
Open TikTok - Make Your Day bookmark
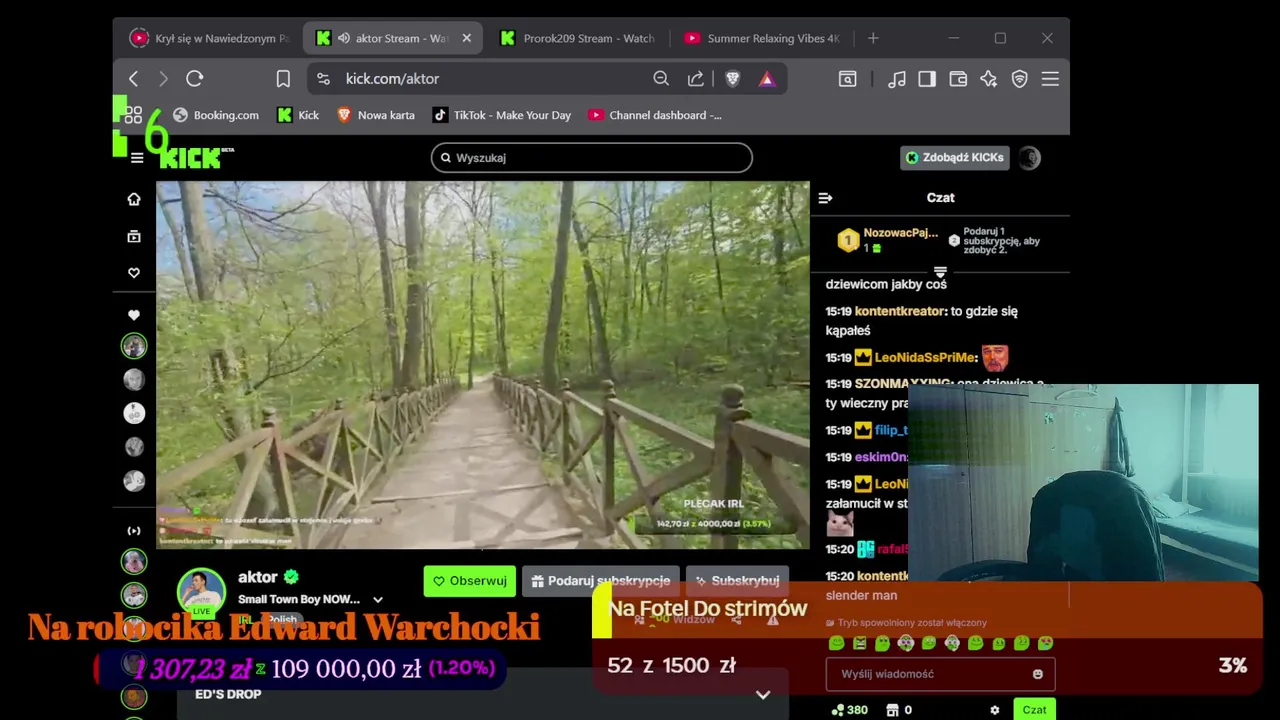tap(502, 115)
